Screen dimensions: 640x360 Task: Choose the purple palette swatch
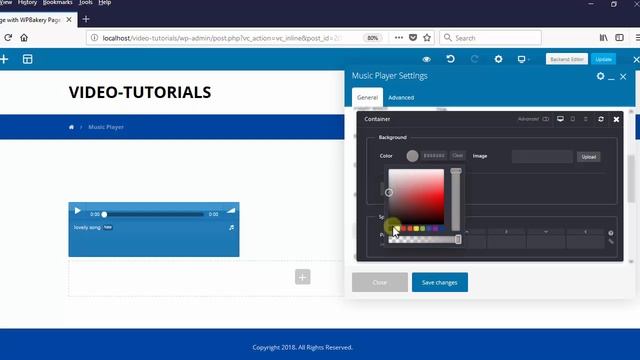click(436, 229)
